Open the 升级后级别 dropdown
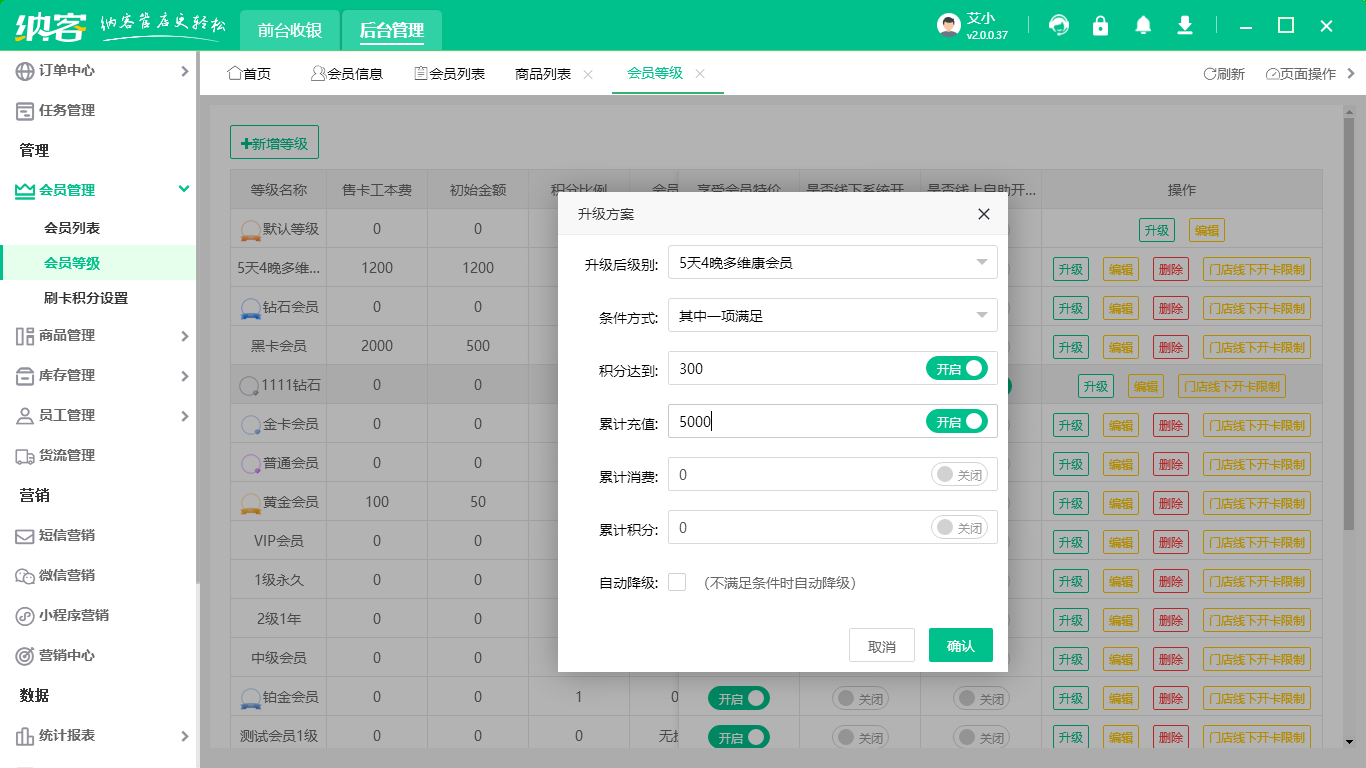Image resolution: width=1366 pixels, height=768 pixels. pyautogui.click(x=832, y=261)
